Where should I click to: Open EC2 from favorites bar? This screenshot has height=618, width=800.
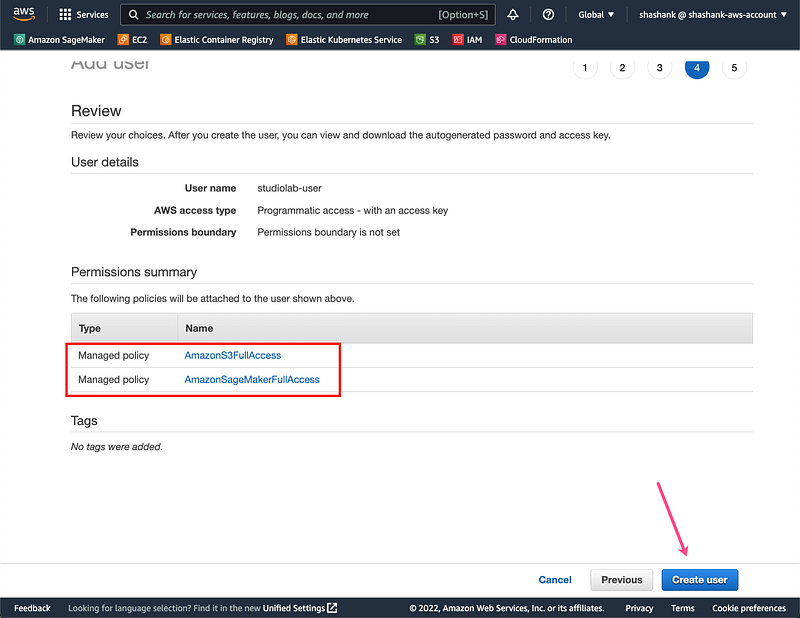[x=131, y=40]
